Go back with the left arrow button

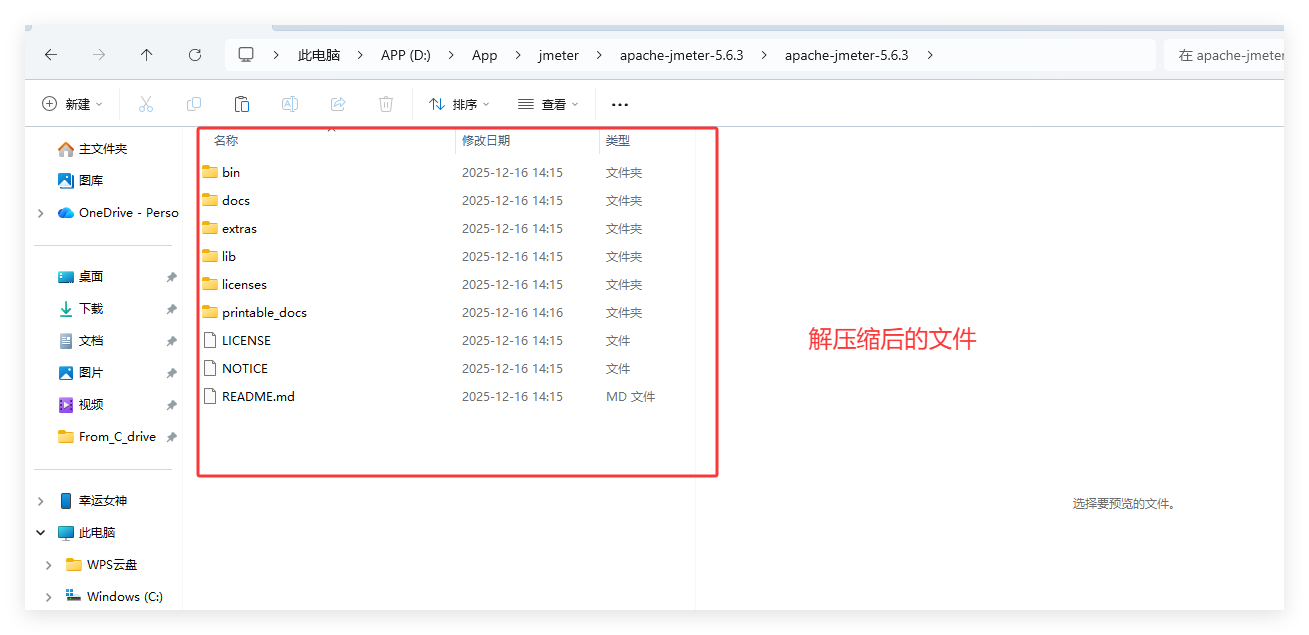pos(51,55)
